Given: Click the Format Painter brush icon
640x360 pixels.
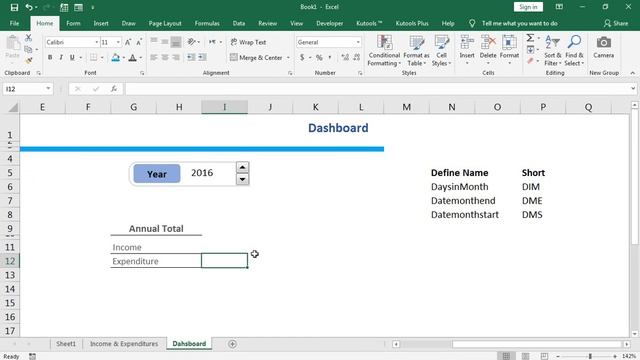Looking at the screenshot, I should 28,60.
